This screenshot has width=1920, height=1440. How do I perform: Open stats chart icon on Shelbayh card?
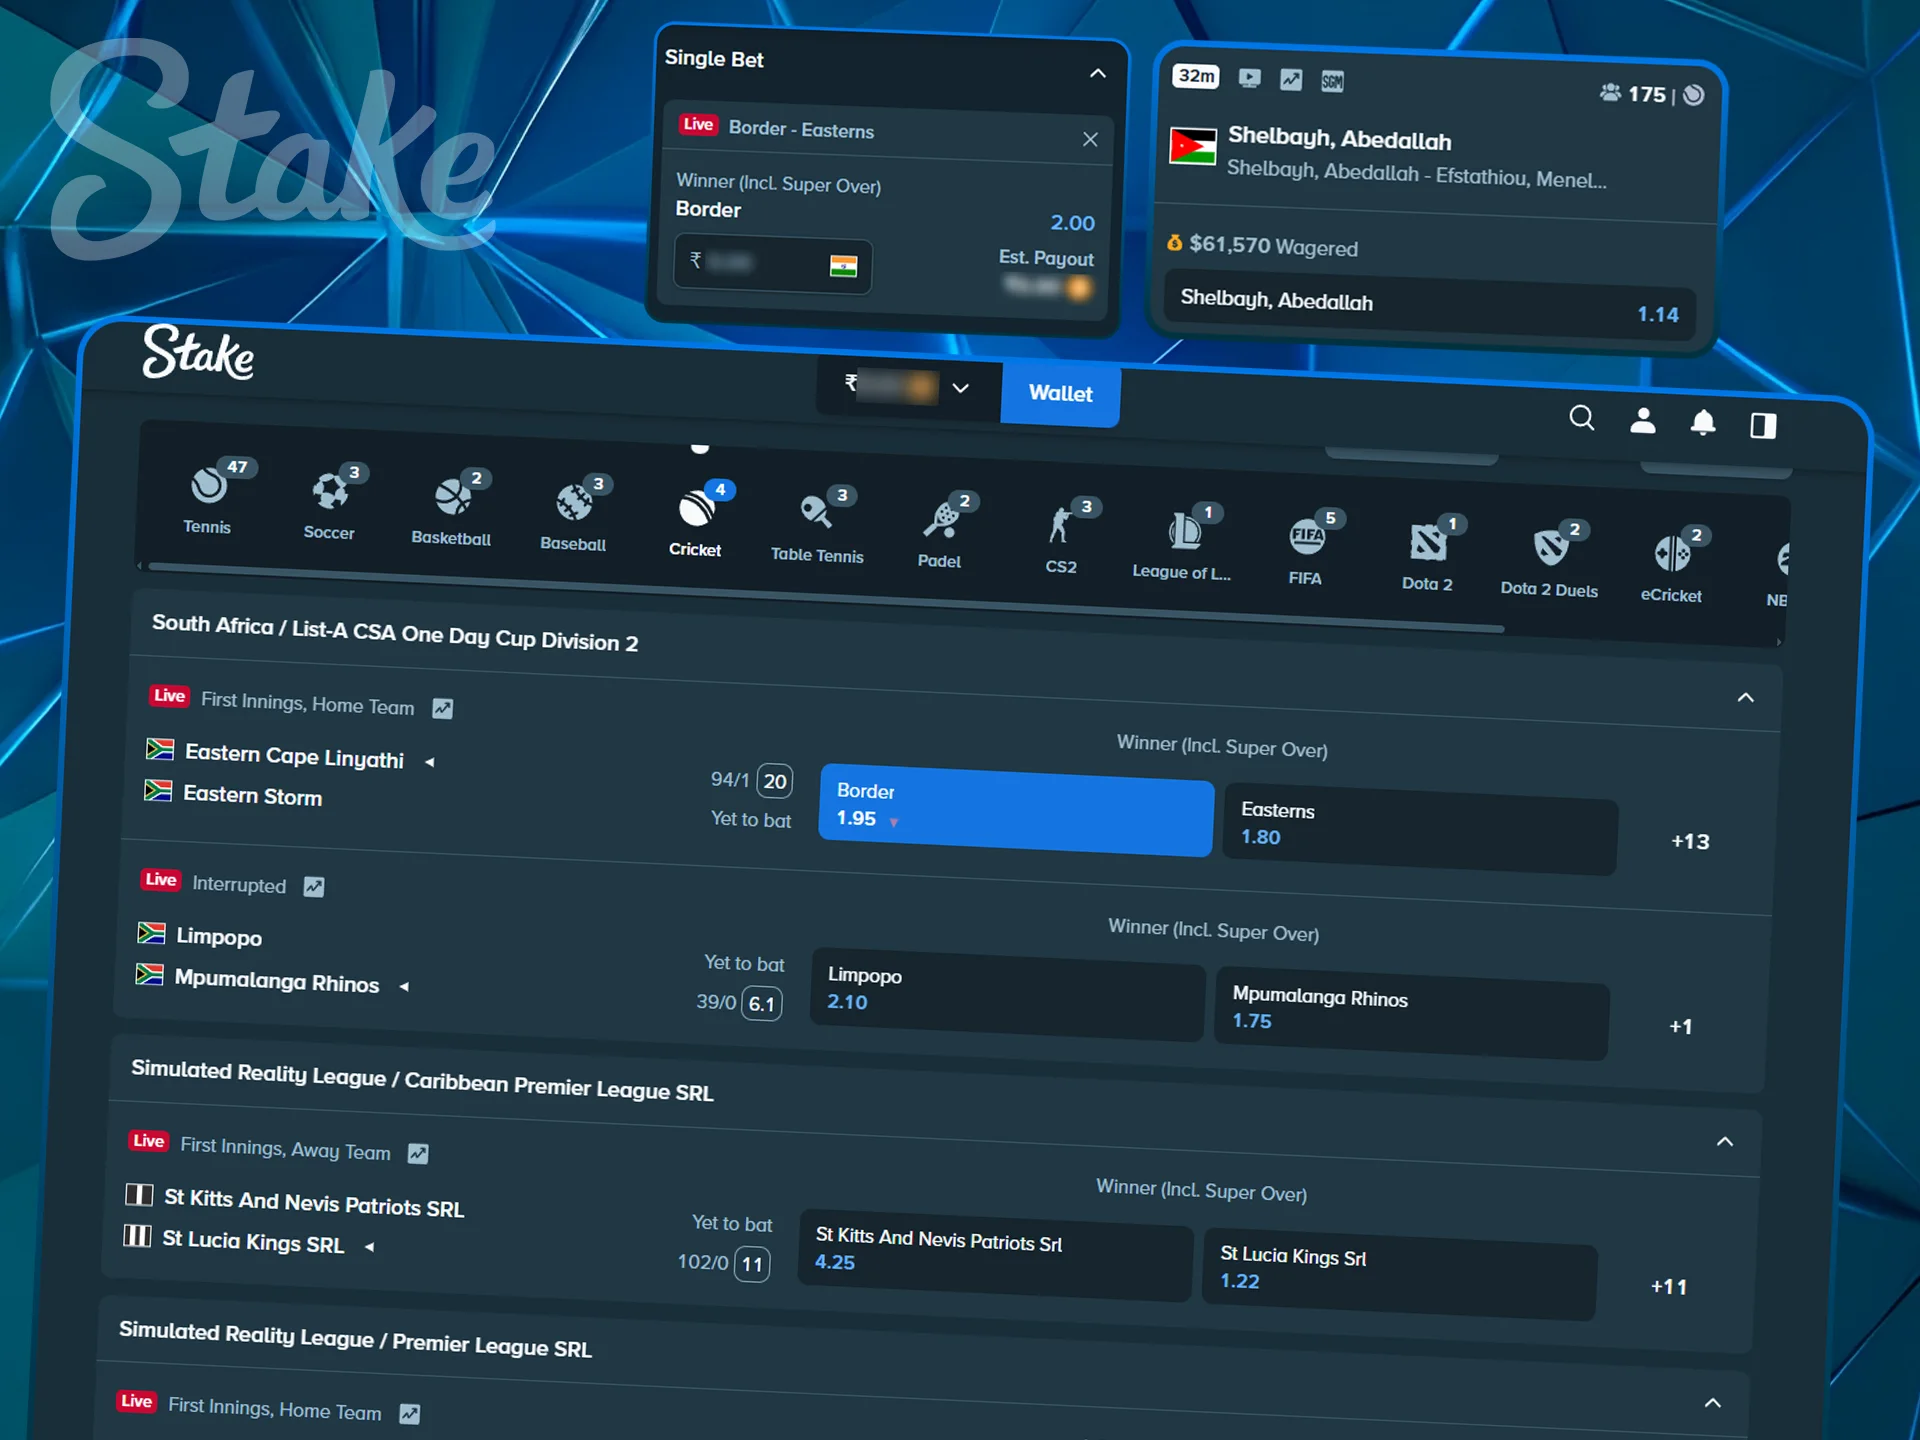pyautogui.click(x=1291, y=80)
